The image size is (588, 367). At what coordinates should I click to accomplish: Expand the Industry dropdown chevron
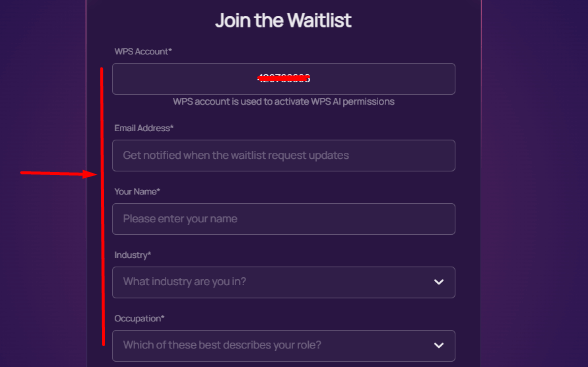click(439, 282)
